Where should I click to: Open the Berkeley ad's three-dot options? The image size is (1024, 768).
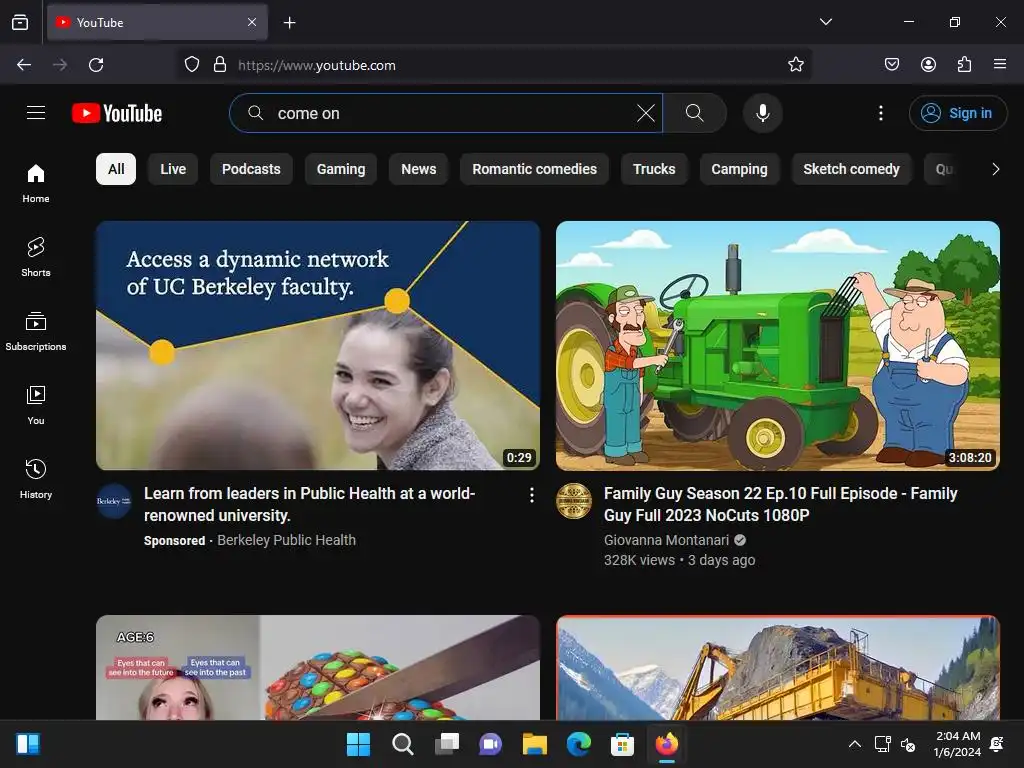point(532,496)
